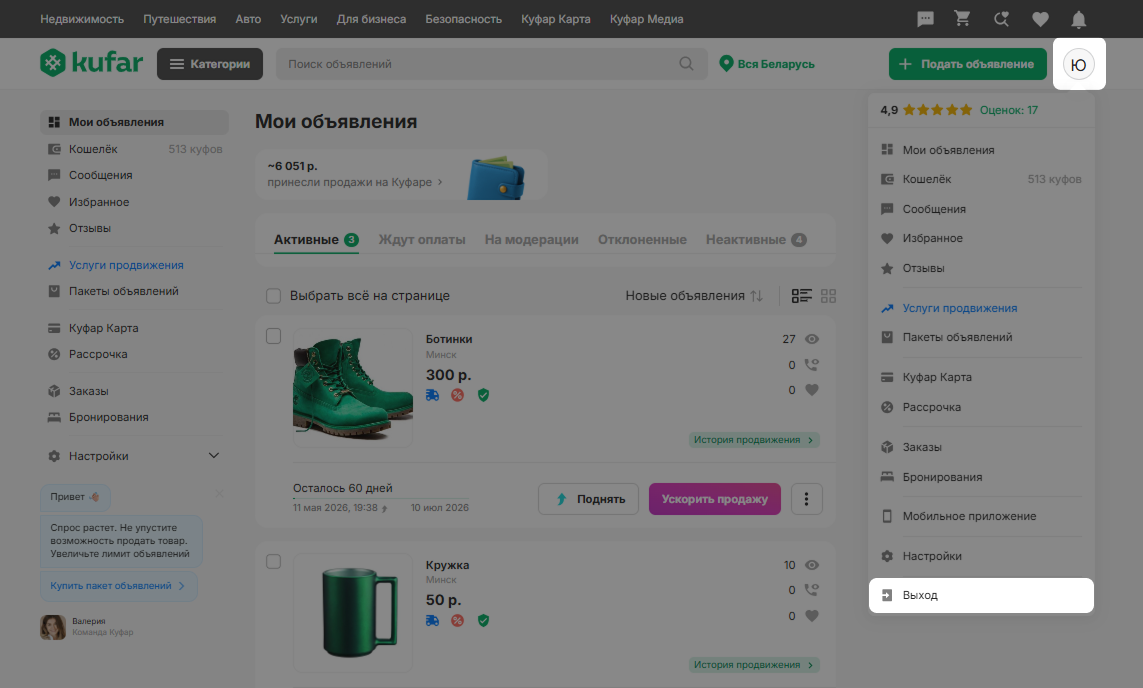Click the search magnifier icon
1143x688 pixels.
(686, 63)
